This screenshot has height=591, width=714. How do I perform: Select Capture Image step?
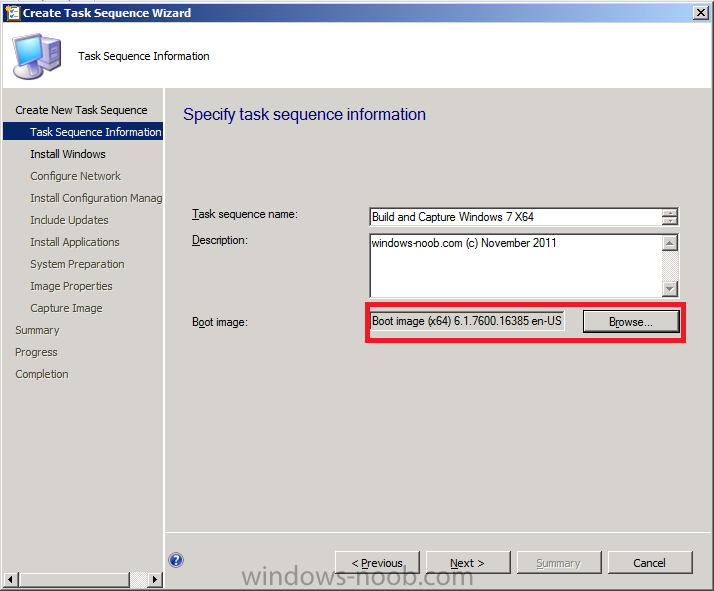pos(66,308)
